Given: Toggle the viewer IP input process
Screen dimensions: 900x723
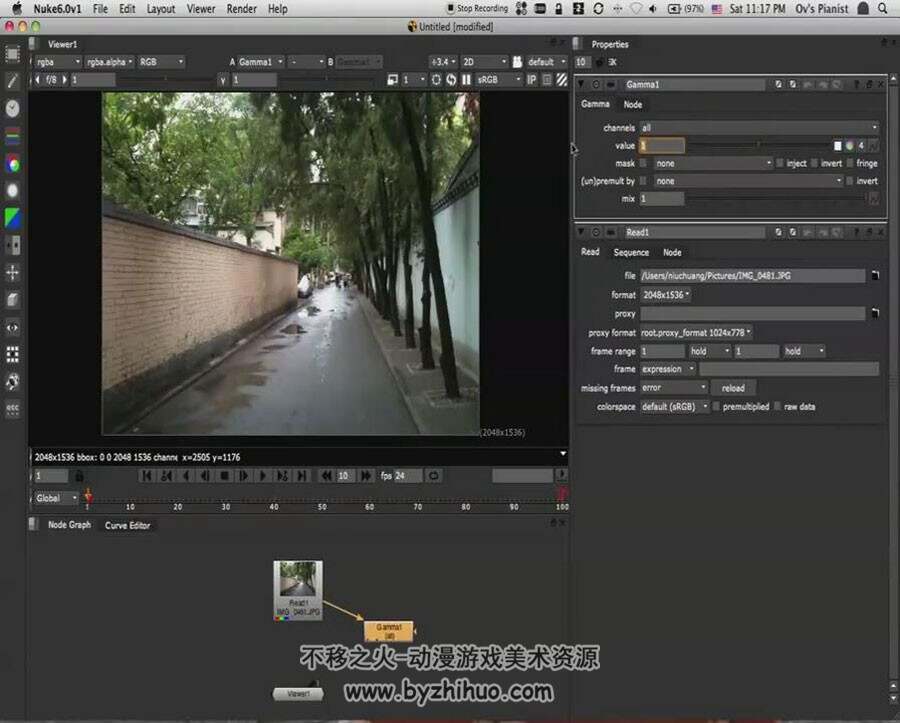Looking at the screenshot, I should 532,79.
